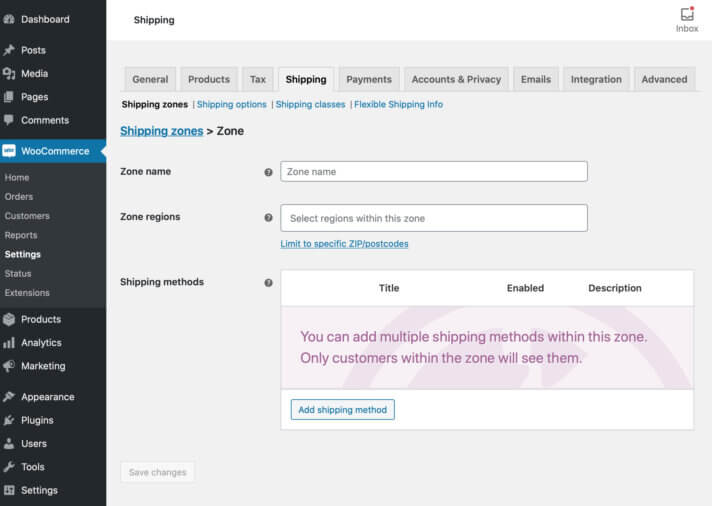This screenshot has height=506, width=712.
Task: Click the Media library icon
Action: pos(9,74)
